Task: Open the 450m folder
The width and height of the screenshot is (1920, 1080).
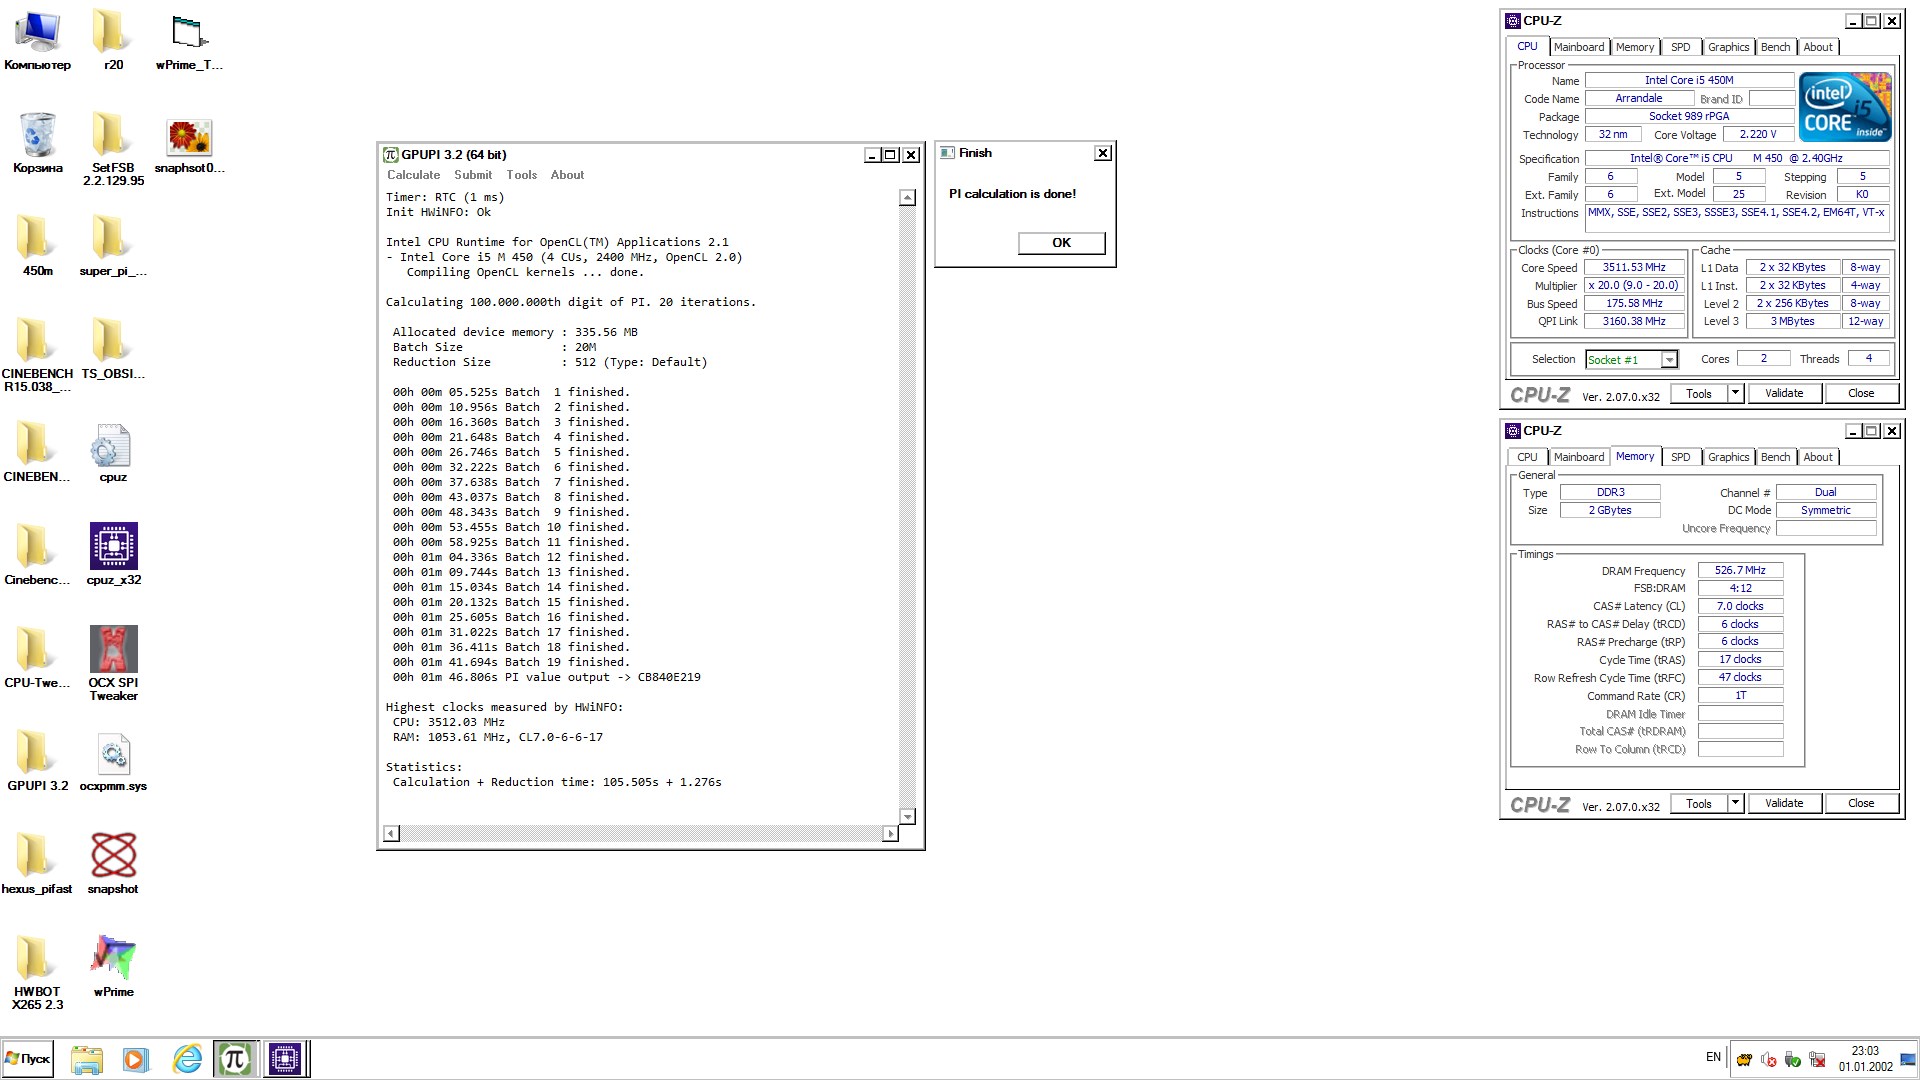Action: tap(37, 247)
